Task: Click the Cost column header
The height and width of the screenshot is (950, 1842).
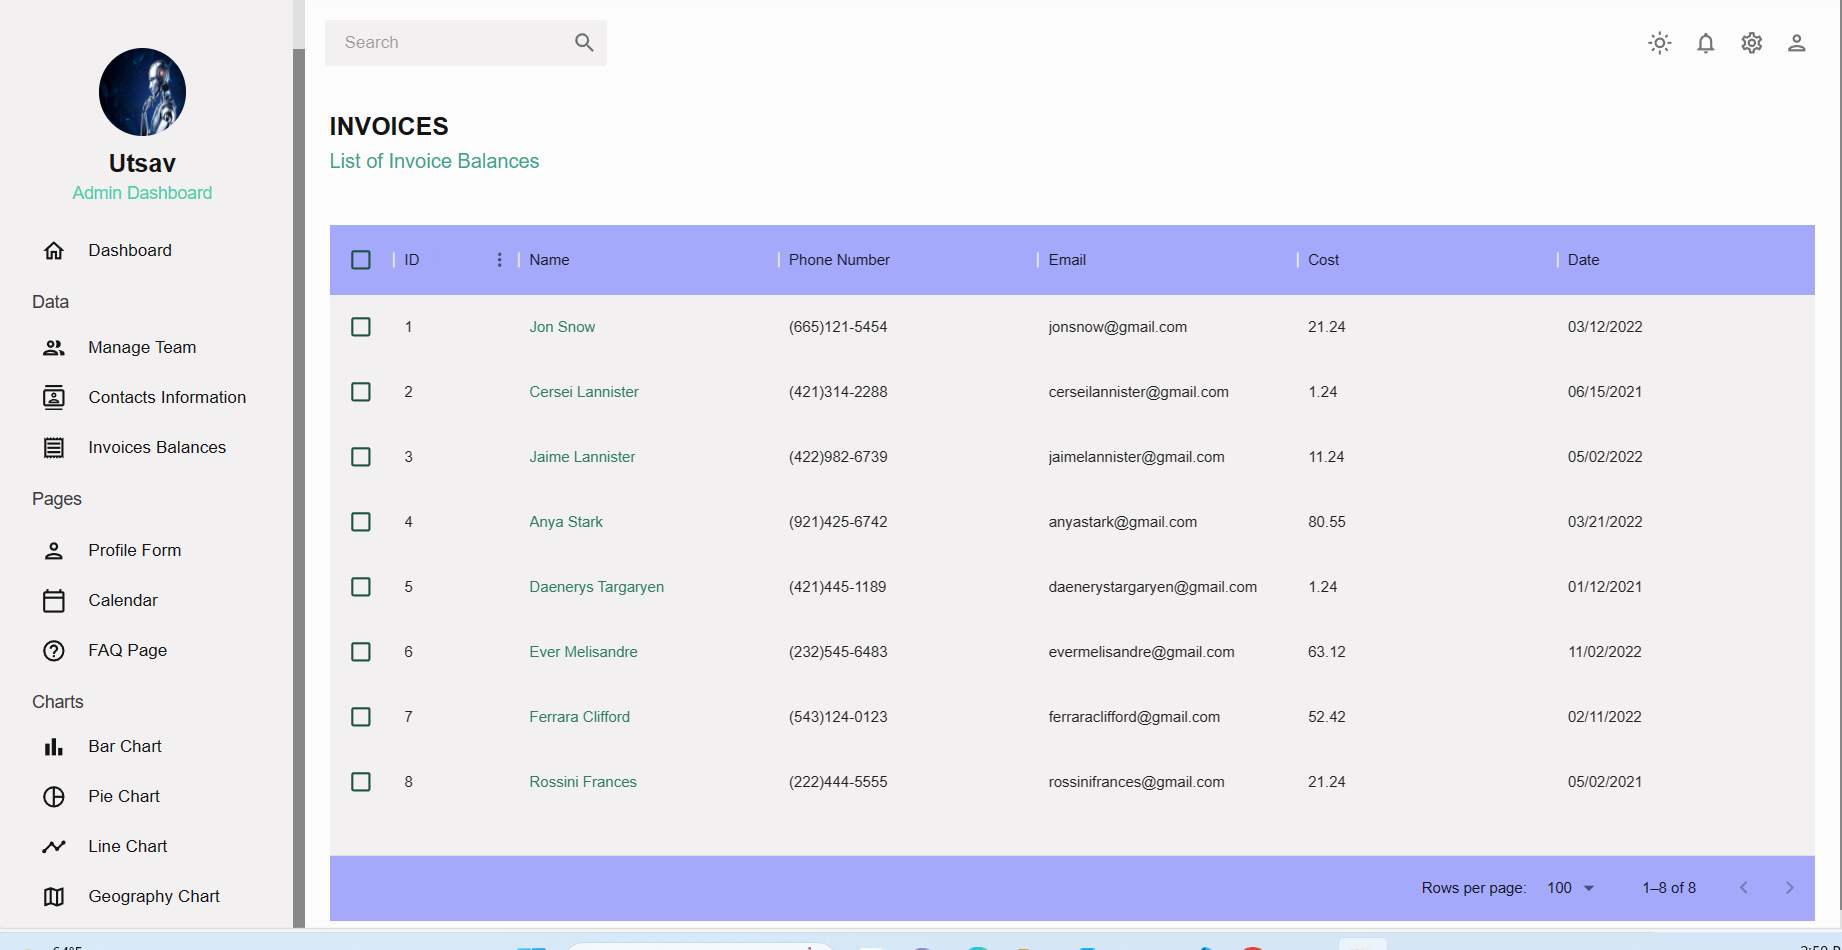Action: point(1323,260)
